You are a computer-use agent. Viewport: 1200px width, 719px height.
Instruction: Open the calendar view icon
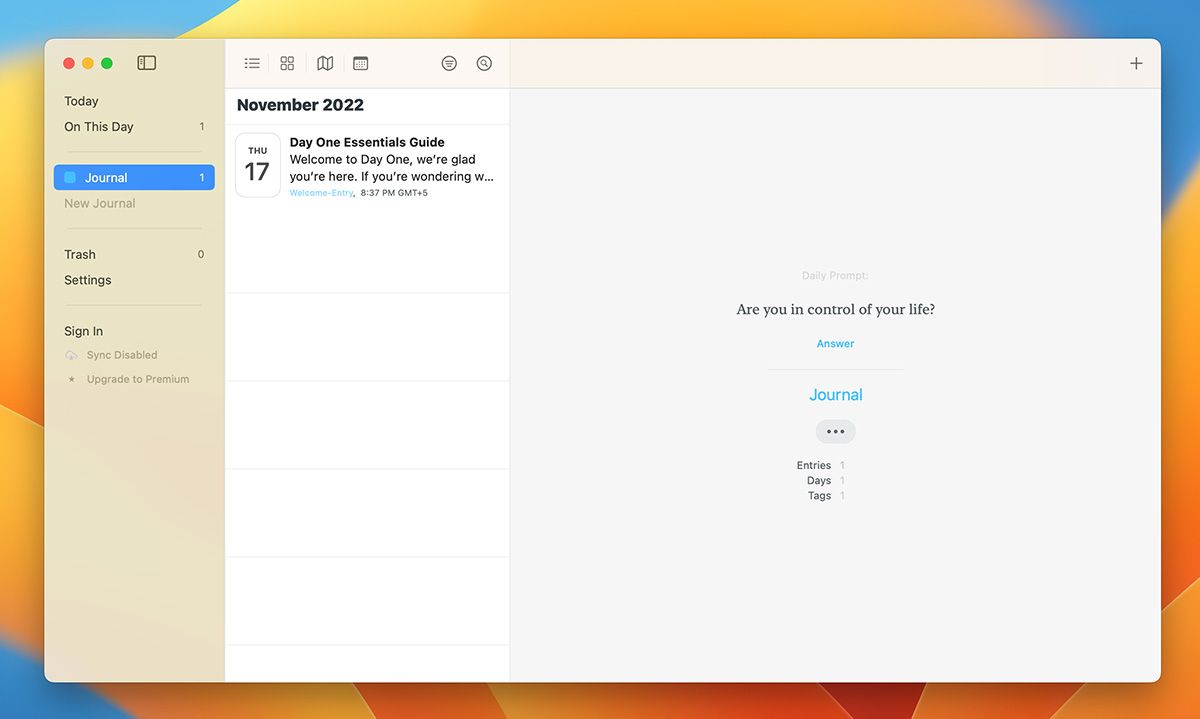pos(361,63)
